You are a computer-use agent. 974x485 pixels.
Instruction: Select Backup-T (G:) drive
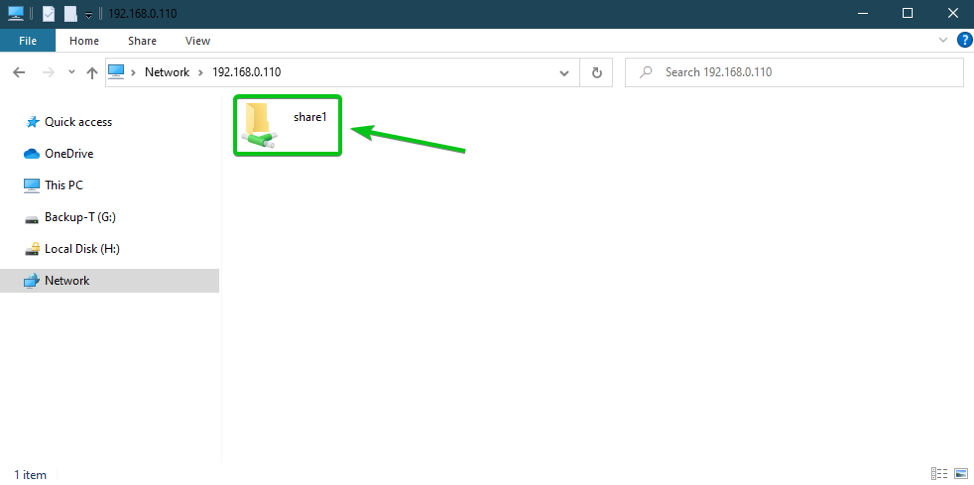pyautogui.click(x=80, y=217)
